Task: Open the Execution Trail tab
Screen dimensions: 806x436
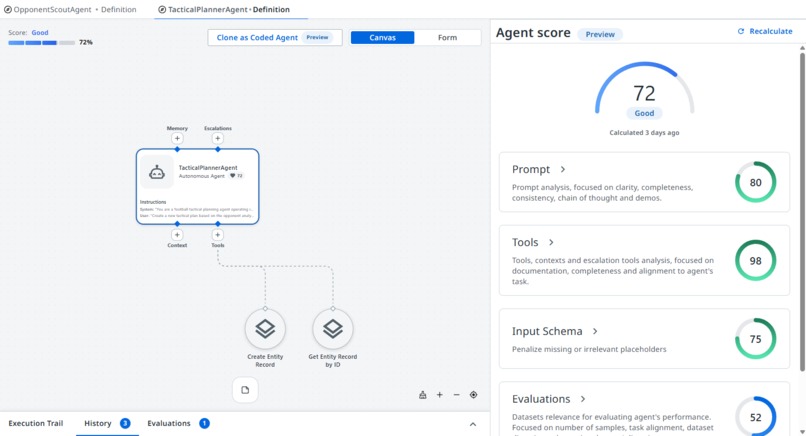Action: coord(35,423)
